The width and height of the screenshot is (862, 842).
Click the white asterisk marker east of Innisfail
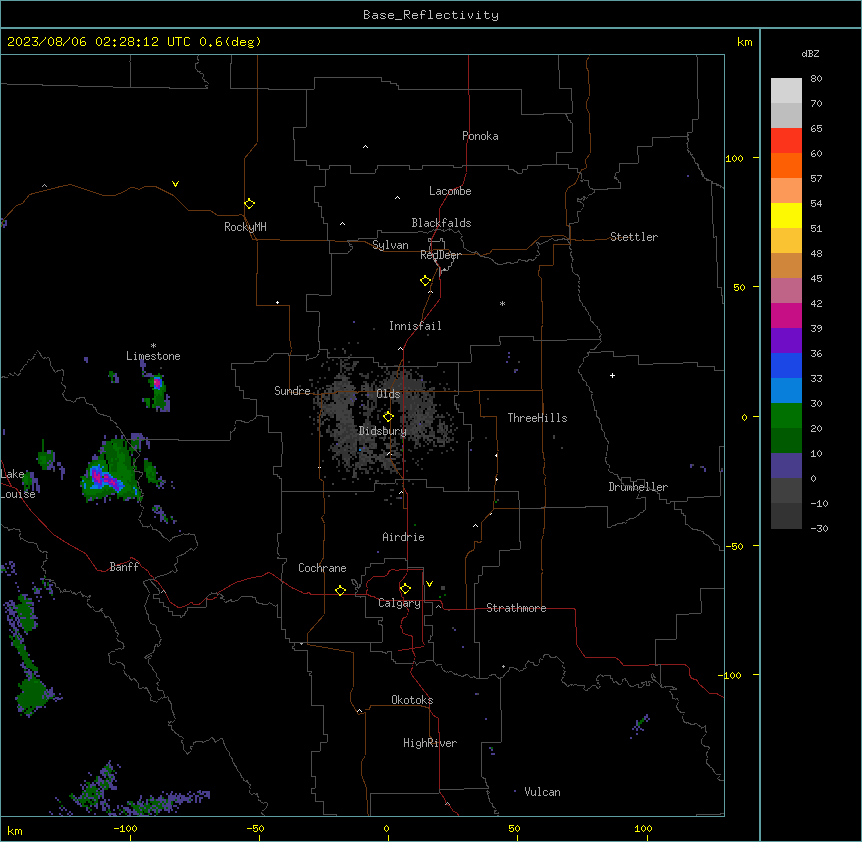coord(502,303)
